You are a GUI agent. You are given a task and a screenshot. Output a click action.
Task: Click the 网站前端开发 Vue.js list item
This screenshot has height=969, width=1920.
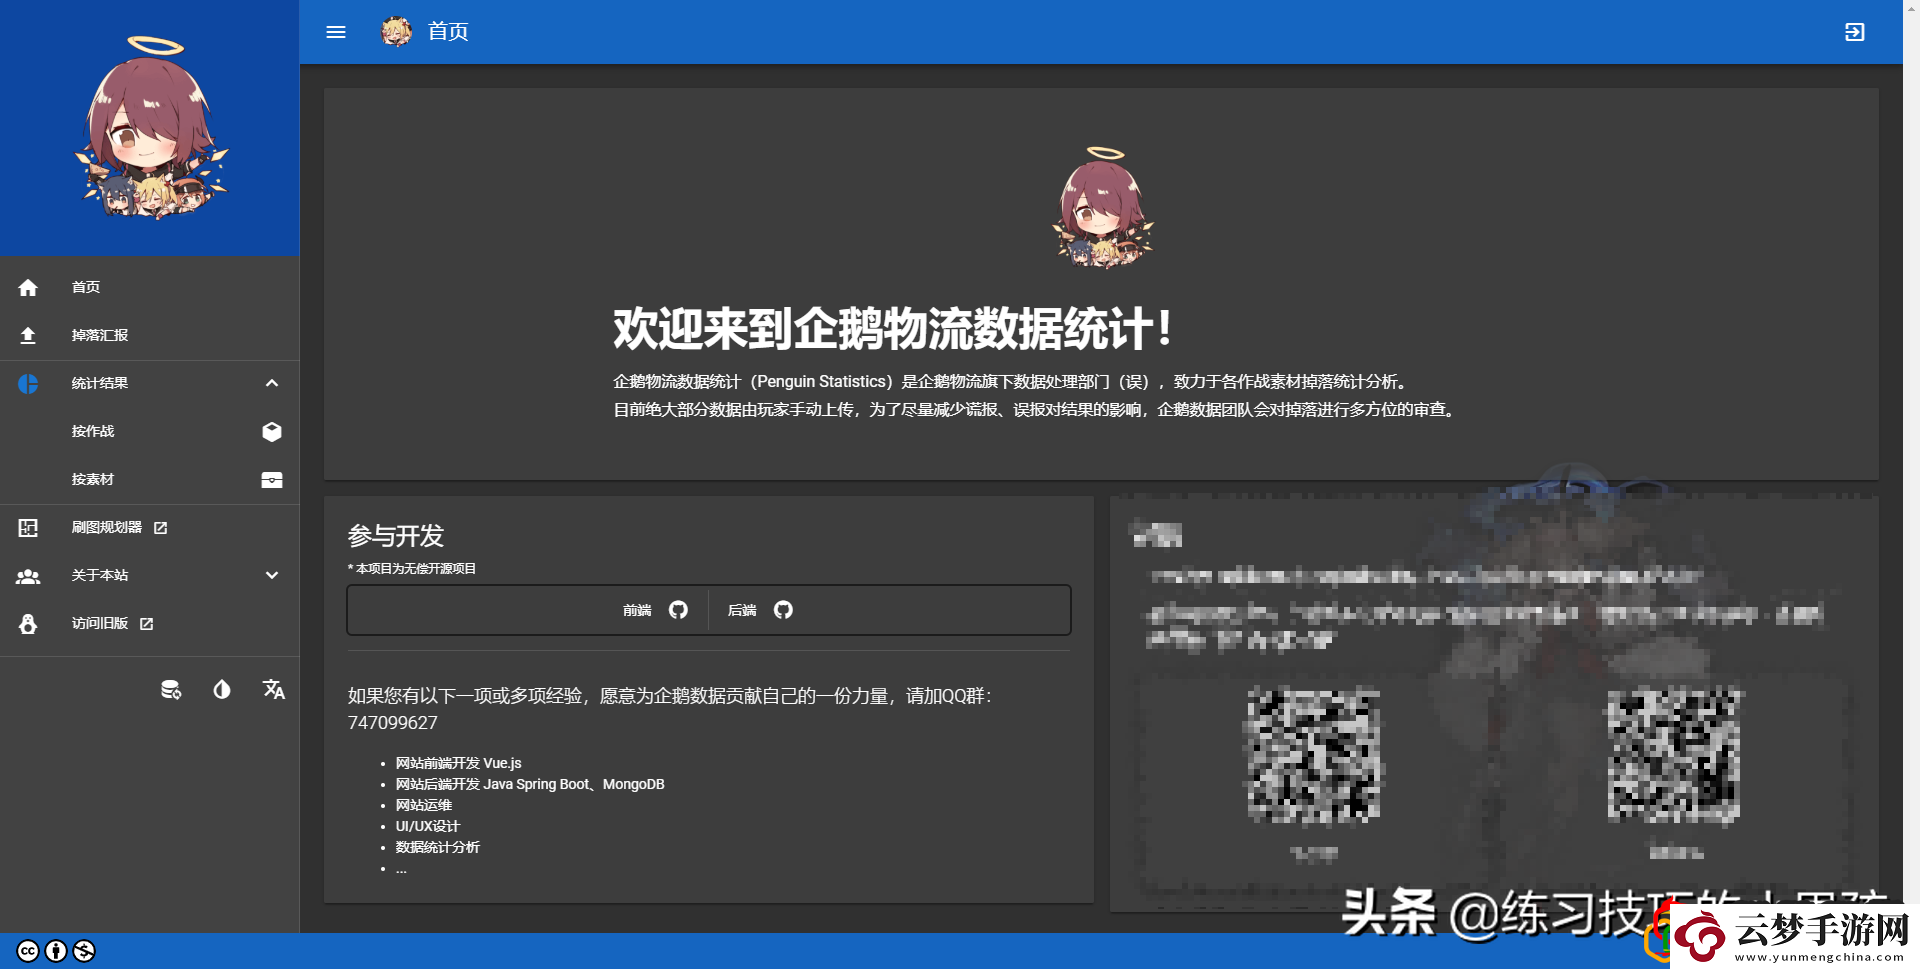point(458,763)
